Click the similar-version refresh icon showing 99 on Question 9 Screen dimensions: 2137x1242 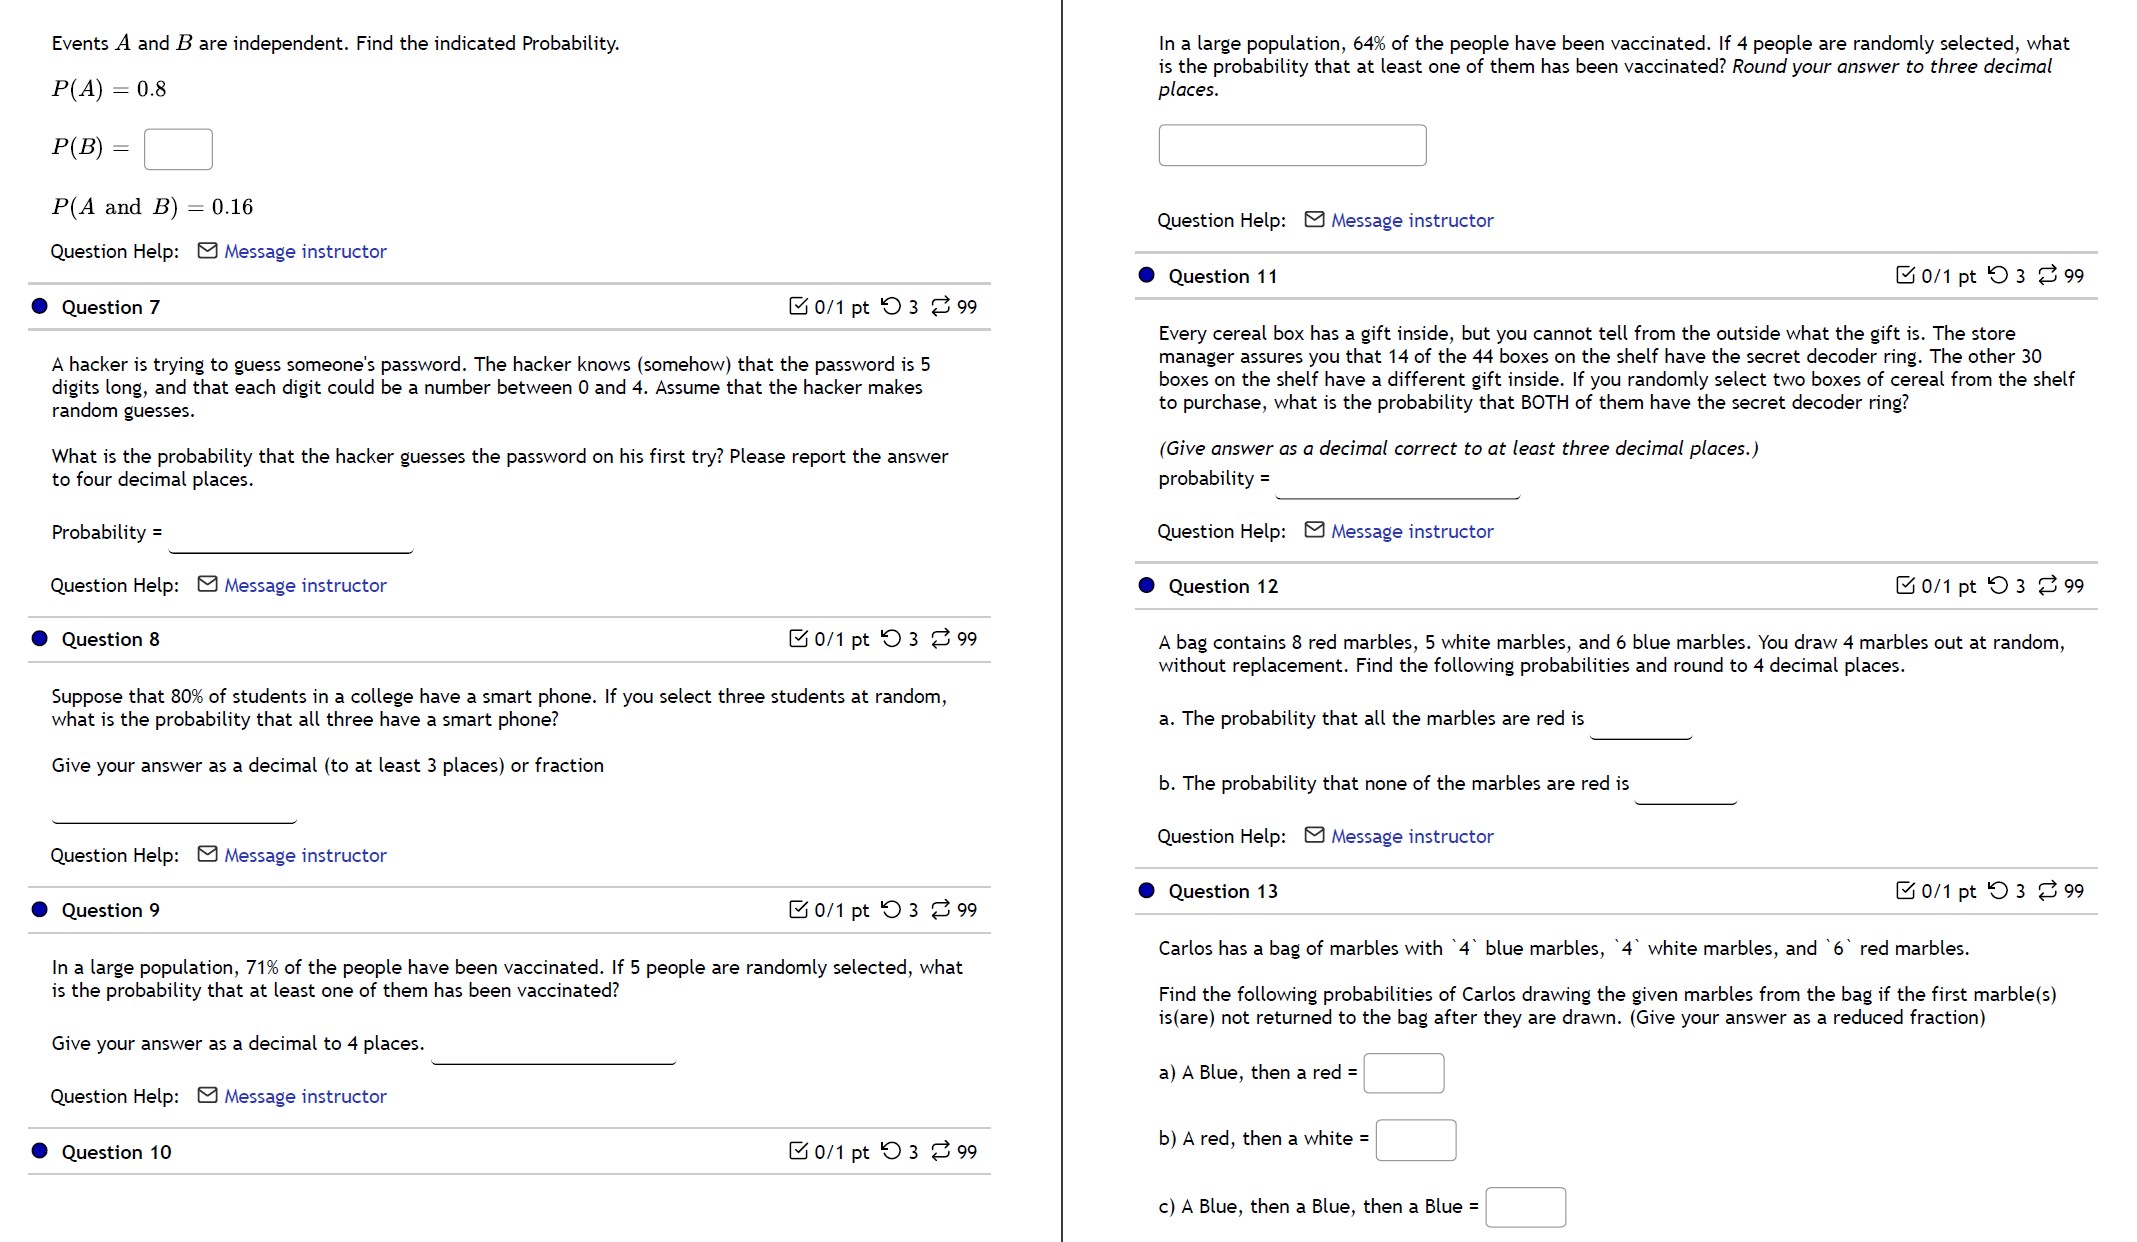pyautogui.click(x=940, y=910)
